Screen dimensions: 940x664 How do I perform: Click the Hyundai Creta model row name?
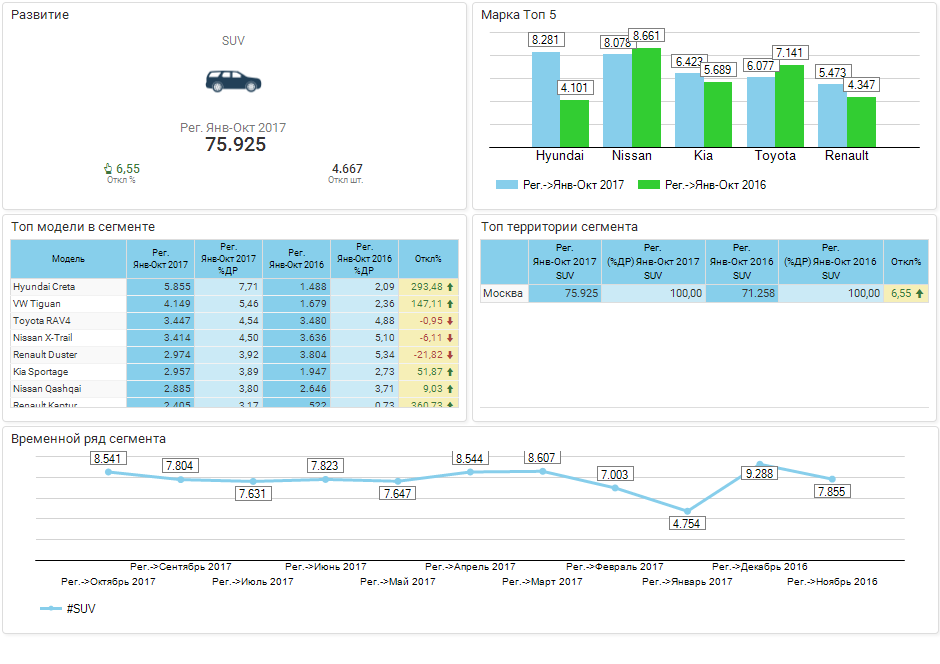pyautogui.click(x=44, y=287)
